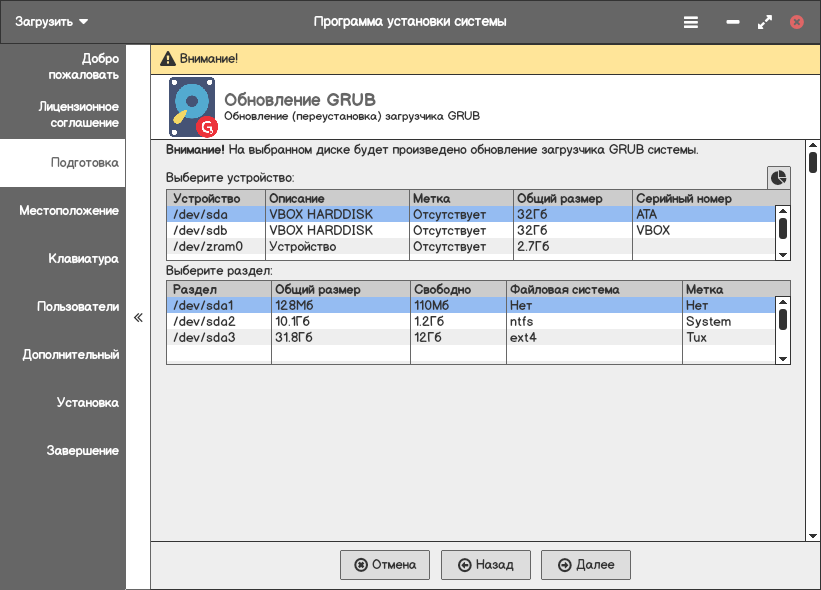
Task: Toggle fullscreen with the expand arrows icon
Action: [x=765, y=21]
